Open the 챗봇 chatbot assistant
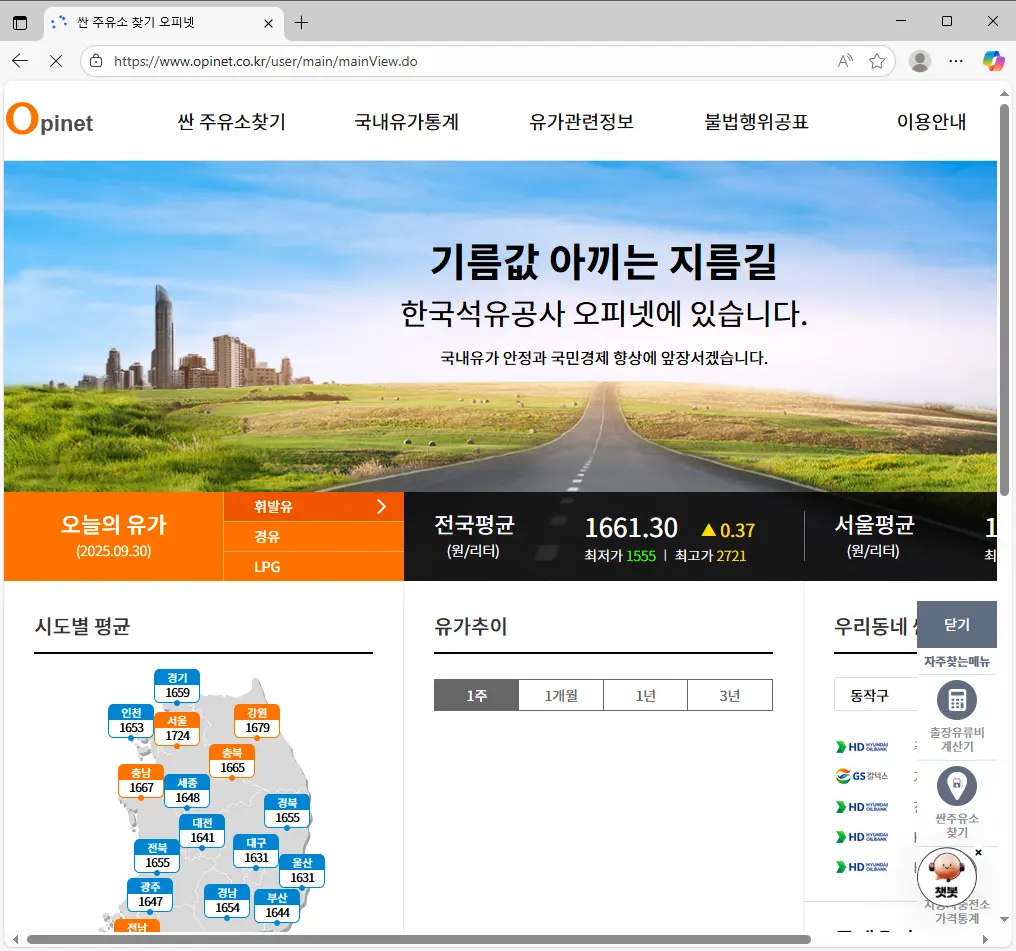The image size is (1016, 951). [x=946, y=875]
